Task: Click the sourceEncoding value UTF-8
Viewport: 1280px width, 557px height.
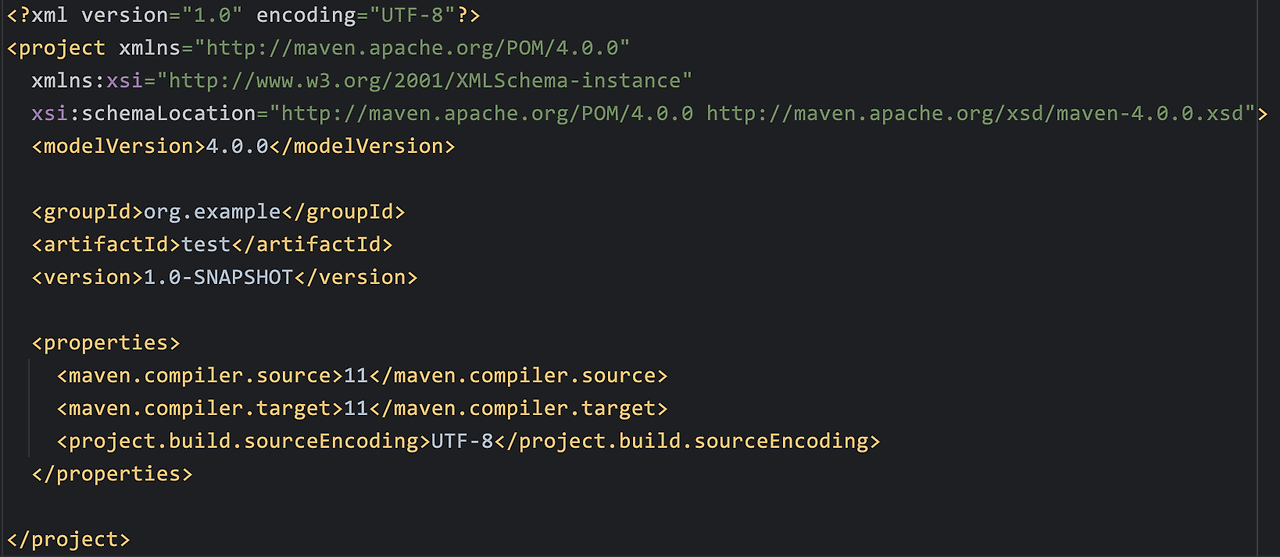Action: click(x=462, y=441)
